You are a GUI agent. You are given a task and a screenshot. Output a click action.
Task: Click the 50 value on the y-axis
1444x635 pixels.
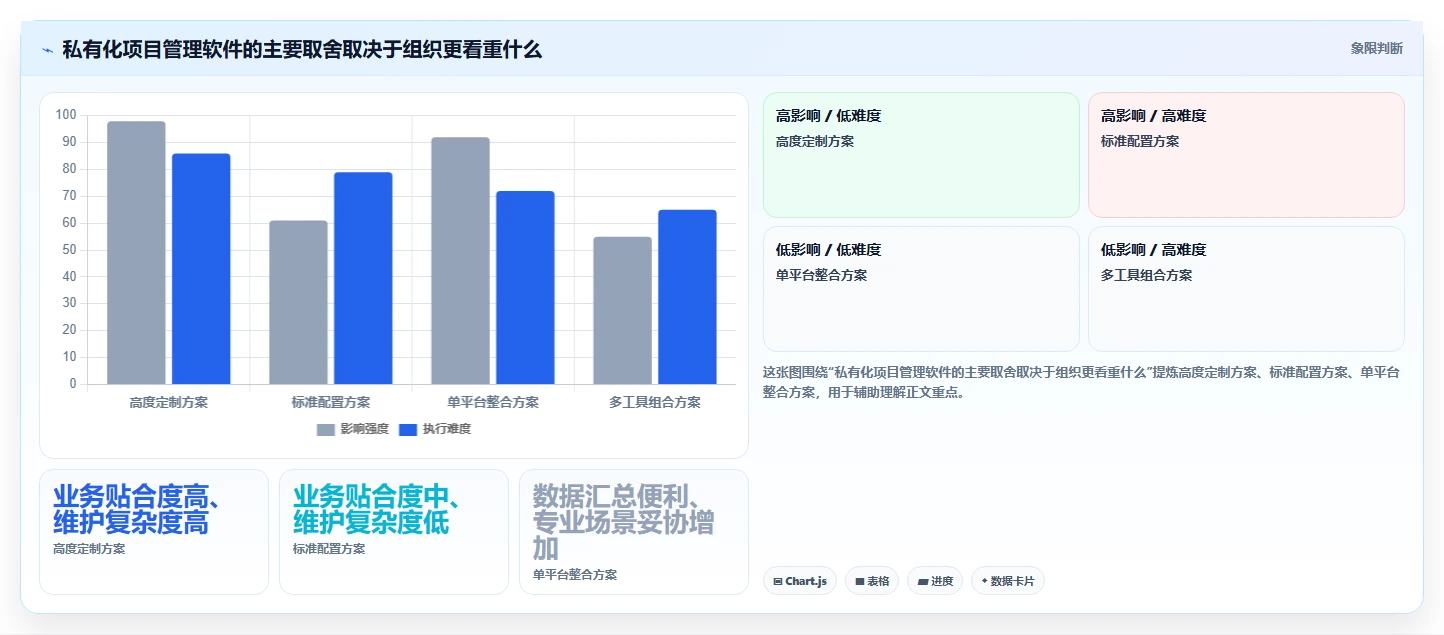pos(68,250)
